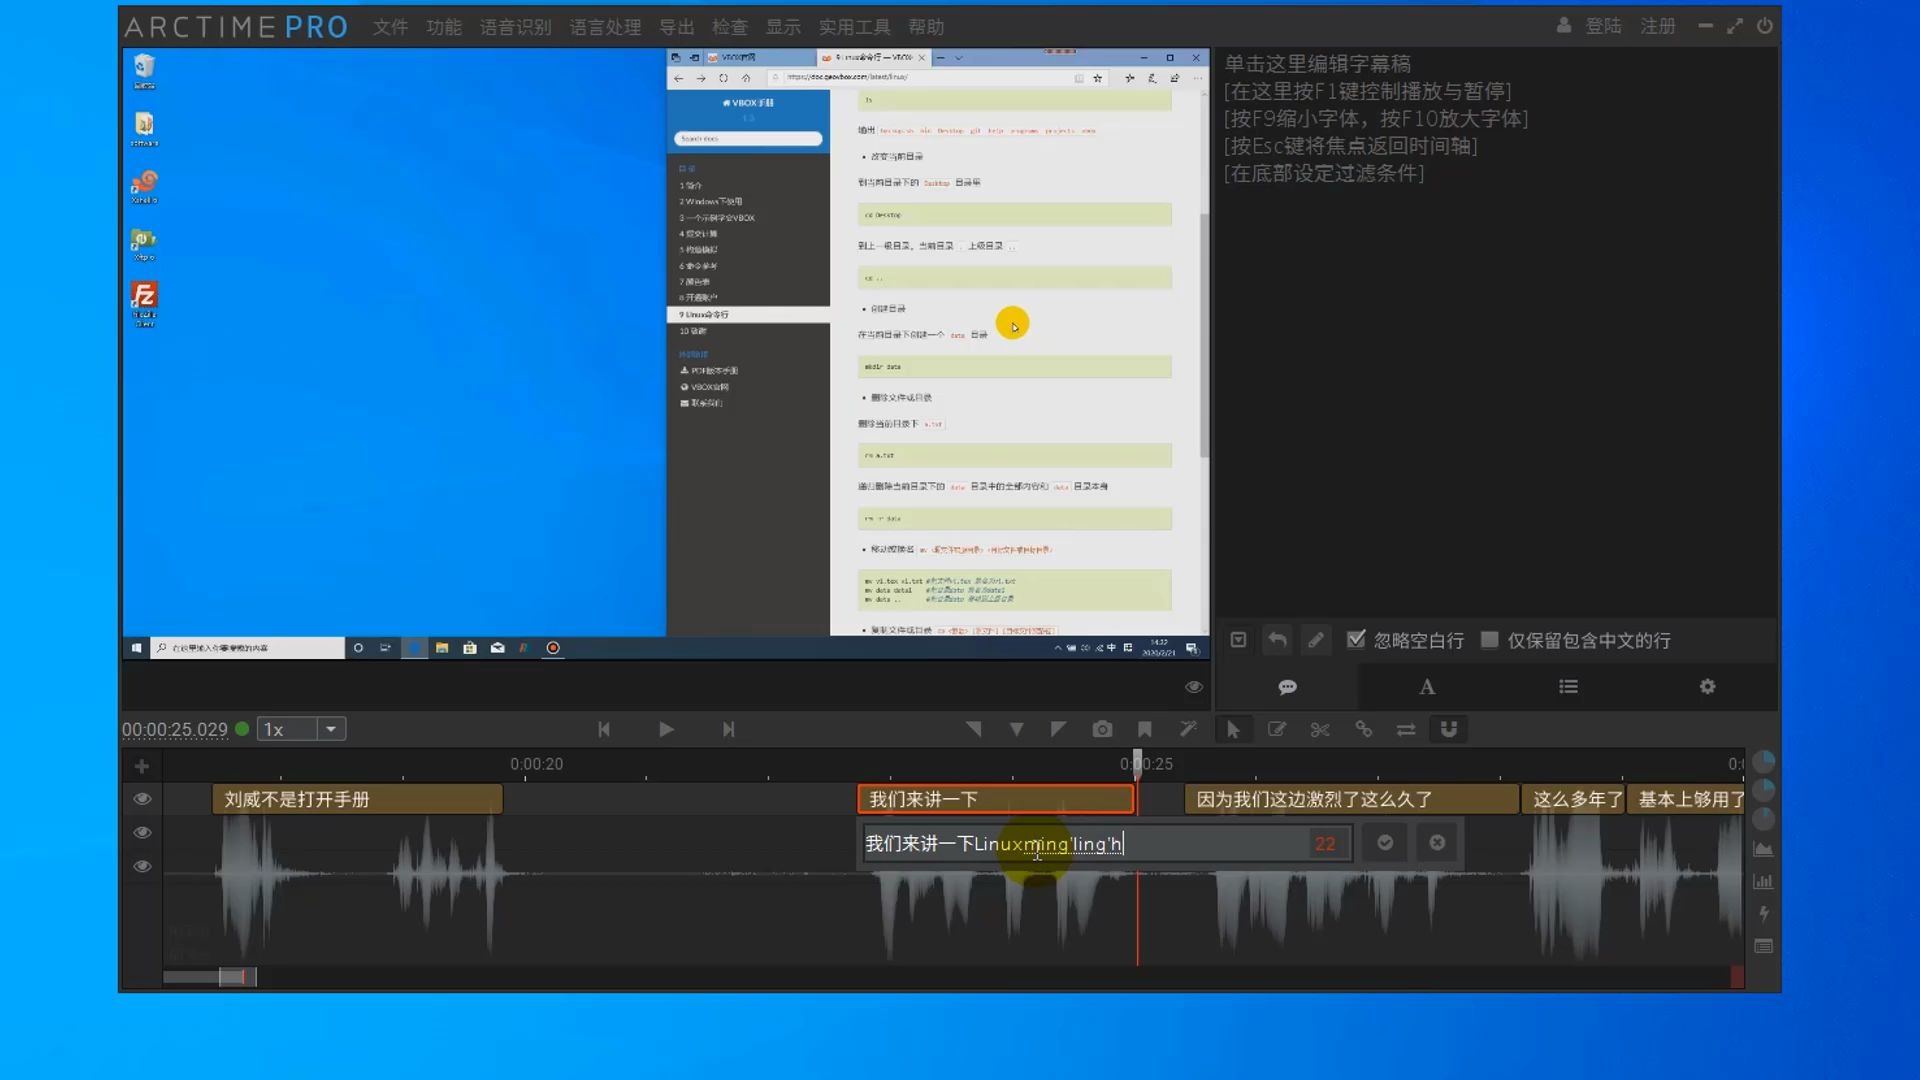Click the timecode 00:00:25.029
Screen dimensions: 1920x1080
pyautogui.click(x=175, y=729)
